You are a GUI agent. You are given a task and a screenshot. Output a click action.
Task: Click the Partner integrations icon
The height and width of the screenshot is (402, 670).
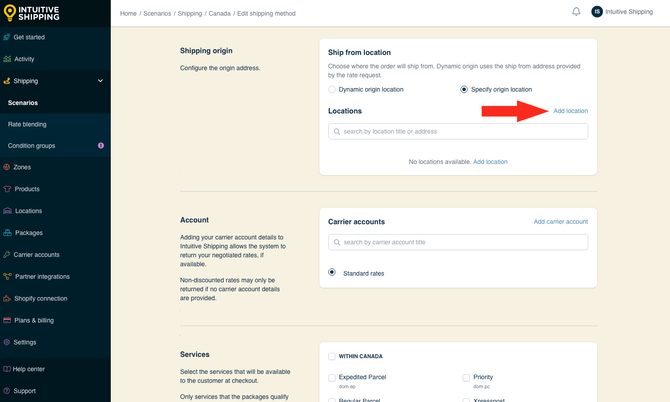[x=7, y=276]
